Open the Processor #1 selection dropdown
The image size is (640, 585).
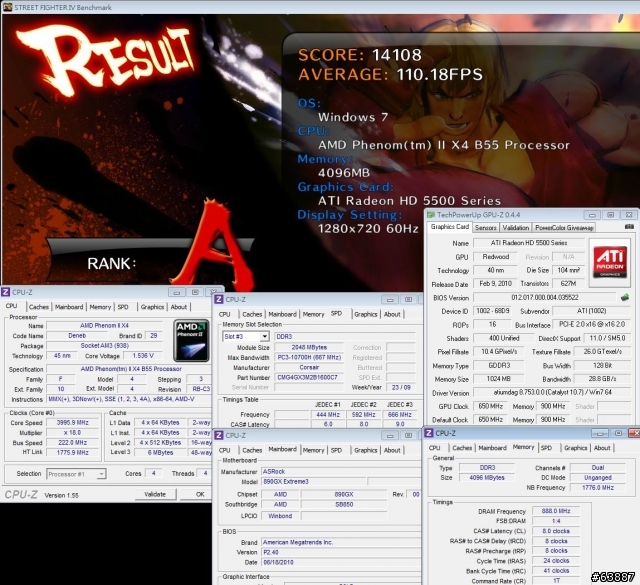101,474
